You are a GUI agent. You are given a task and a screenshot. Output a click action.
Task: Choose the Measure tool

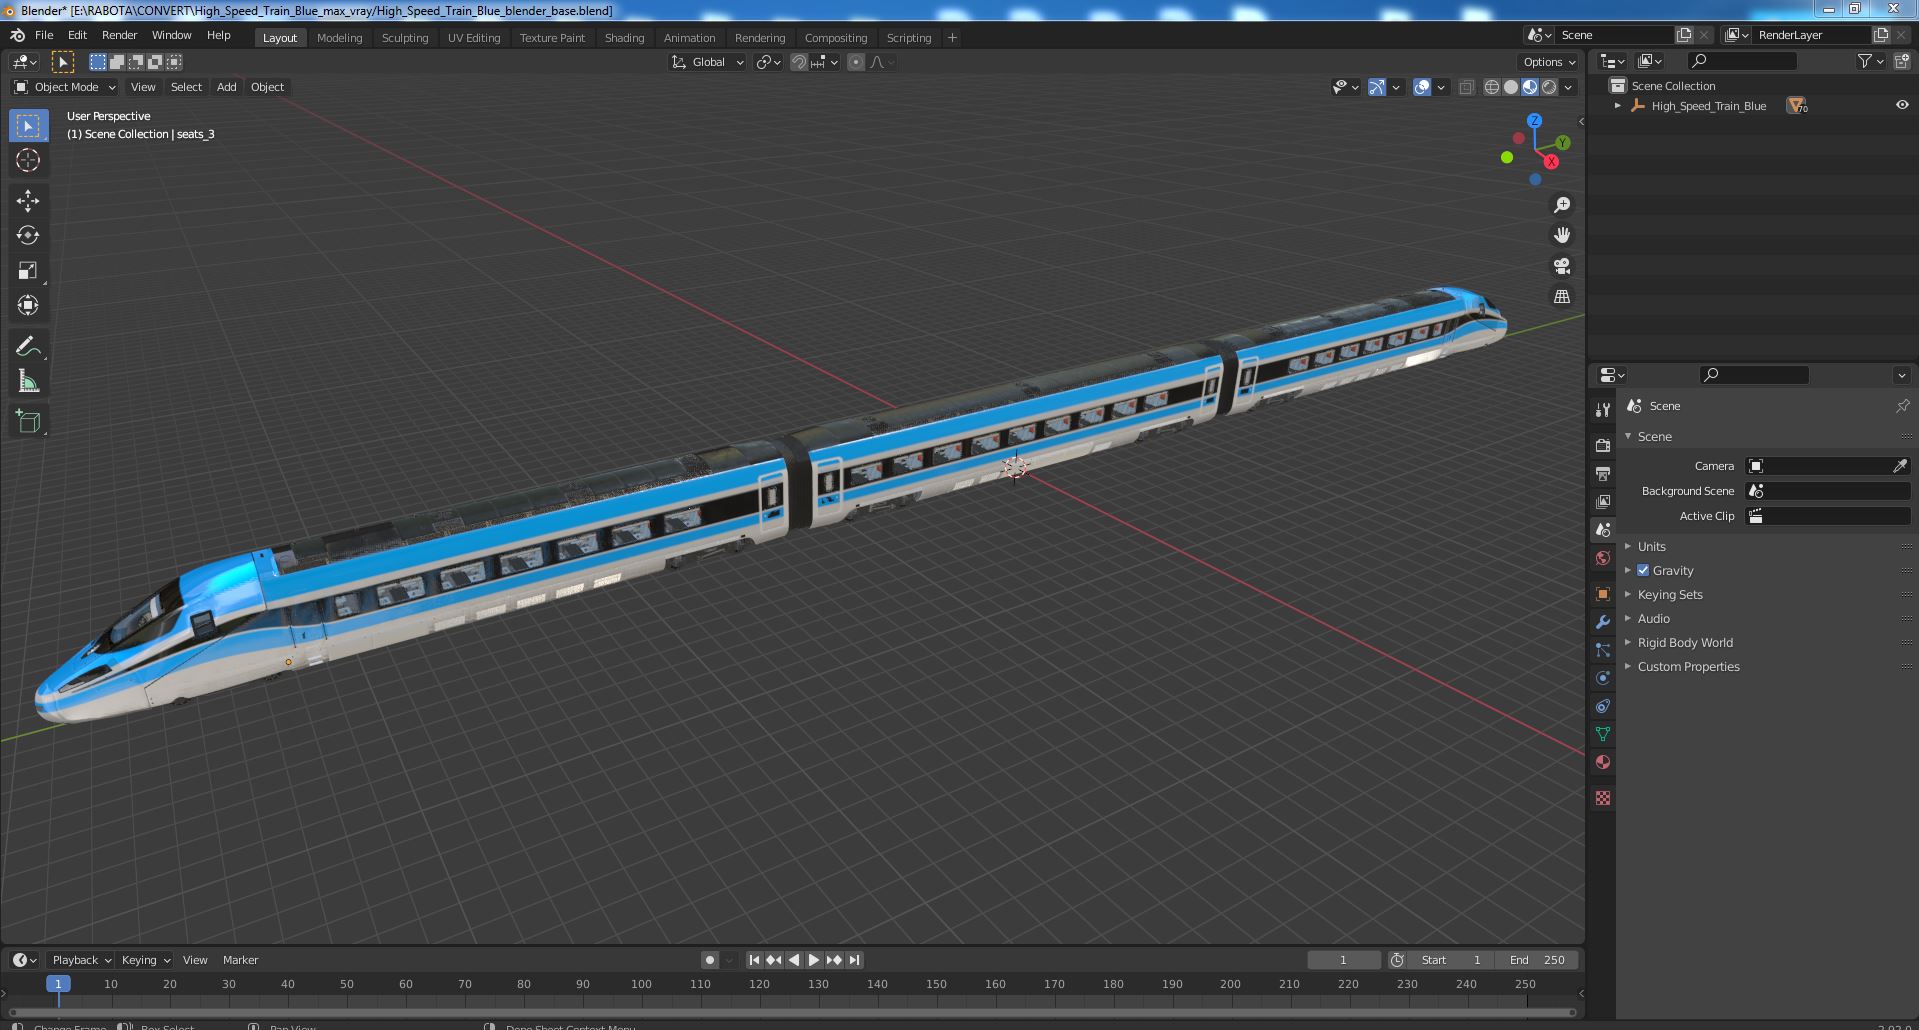click(28, 381)
